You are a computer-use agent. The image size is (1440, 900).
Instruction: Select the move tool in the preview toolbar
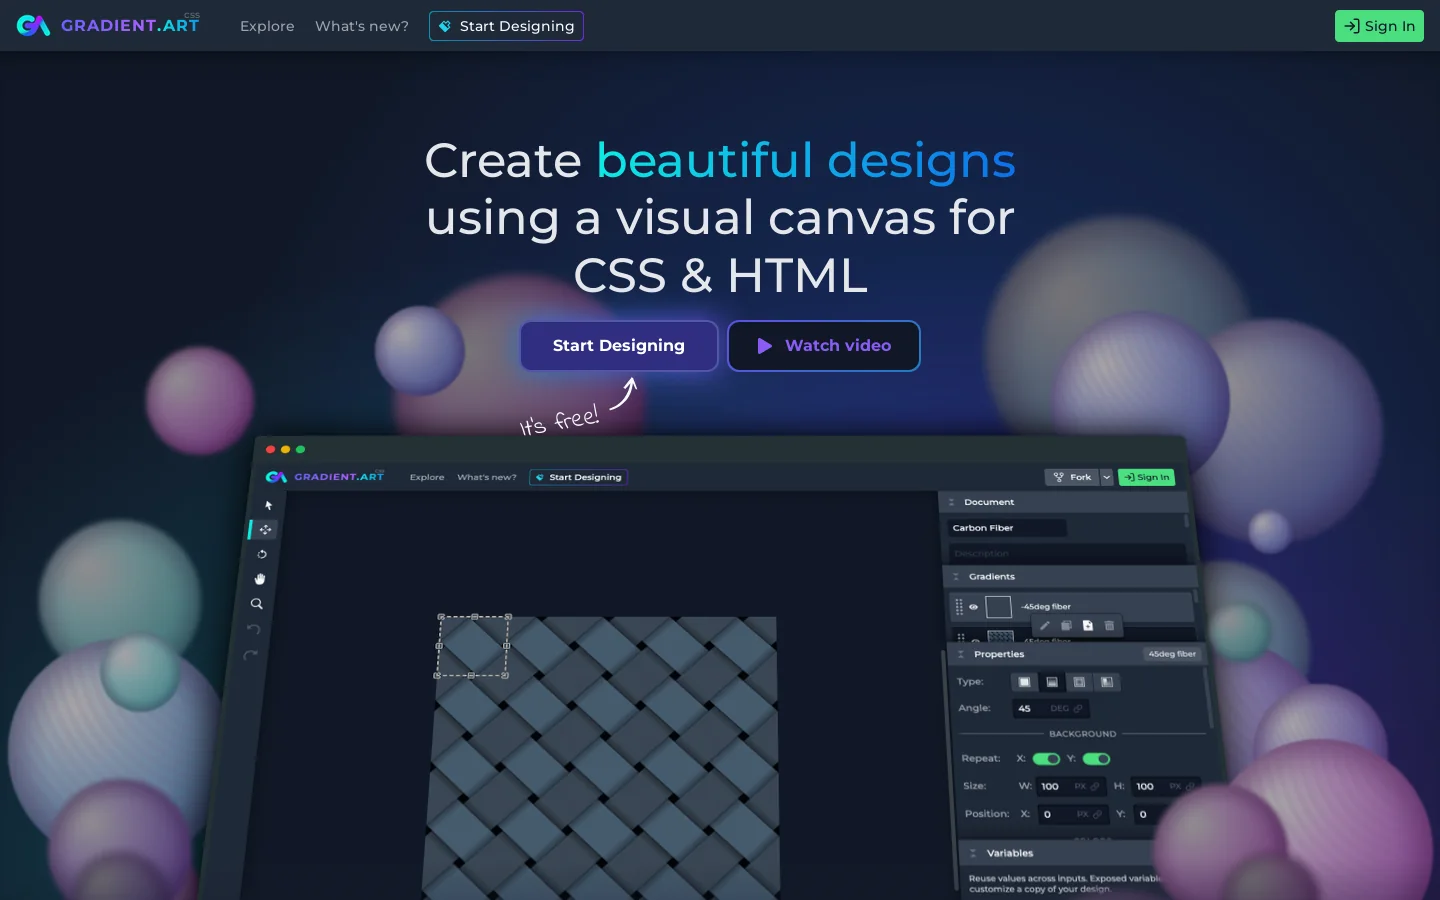265,530
